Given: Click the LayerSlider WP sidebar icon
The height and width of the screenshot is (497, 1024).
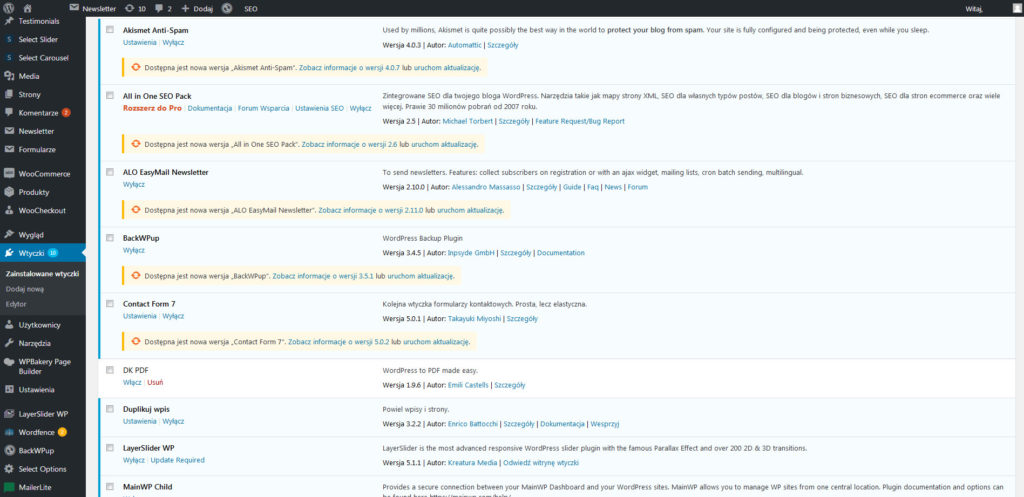Looking at the screenshot, I should [x=8, y=414].
